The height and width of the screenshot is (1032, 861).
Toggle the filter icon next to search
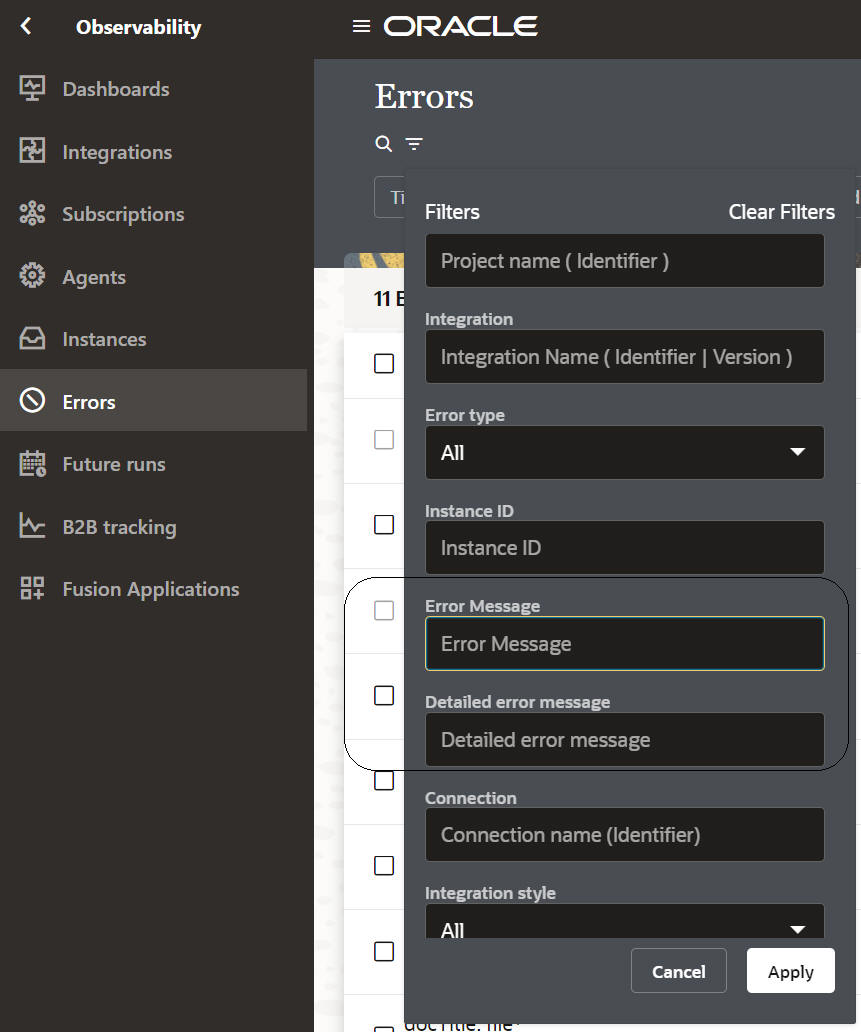(413, 143)
